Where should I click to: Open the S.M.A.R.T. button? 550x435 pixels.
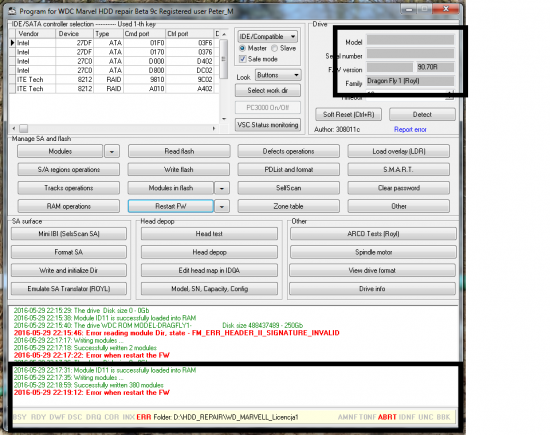pyautogui.click(x=399, y=170)
